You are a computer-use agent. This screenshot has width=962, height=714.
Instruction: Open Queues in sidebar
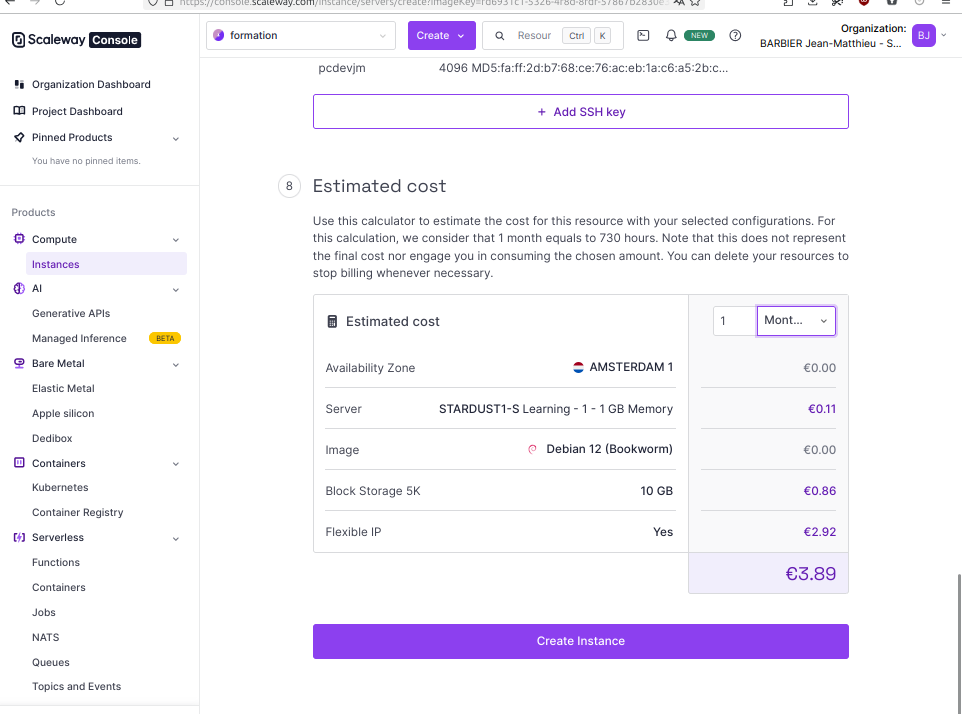pyautogui.click(x=51, y=662)
